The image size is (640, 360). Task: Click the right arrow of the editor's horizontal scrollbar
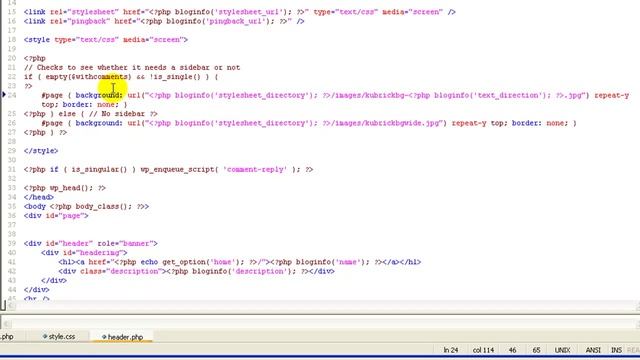(x=638, y=306)
